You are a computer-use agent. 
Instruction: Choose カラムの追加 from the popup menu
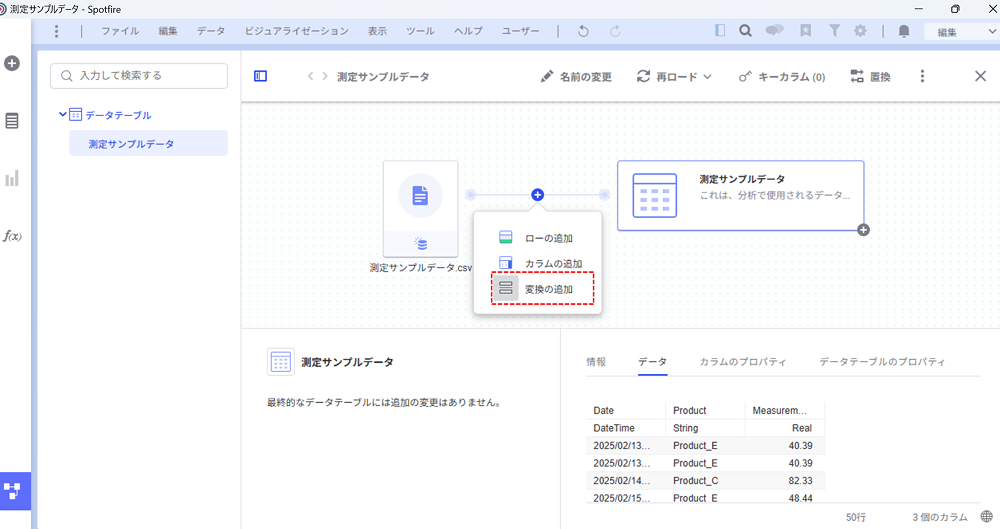(537, 263)
